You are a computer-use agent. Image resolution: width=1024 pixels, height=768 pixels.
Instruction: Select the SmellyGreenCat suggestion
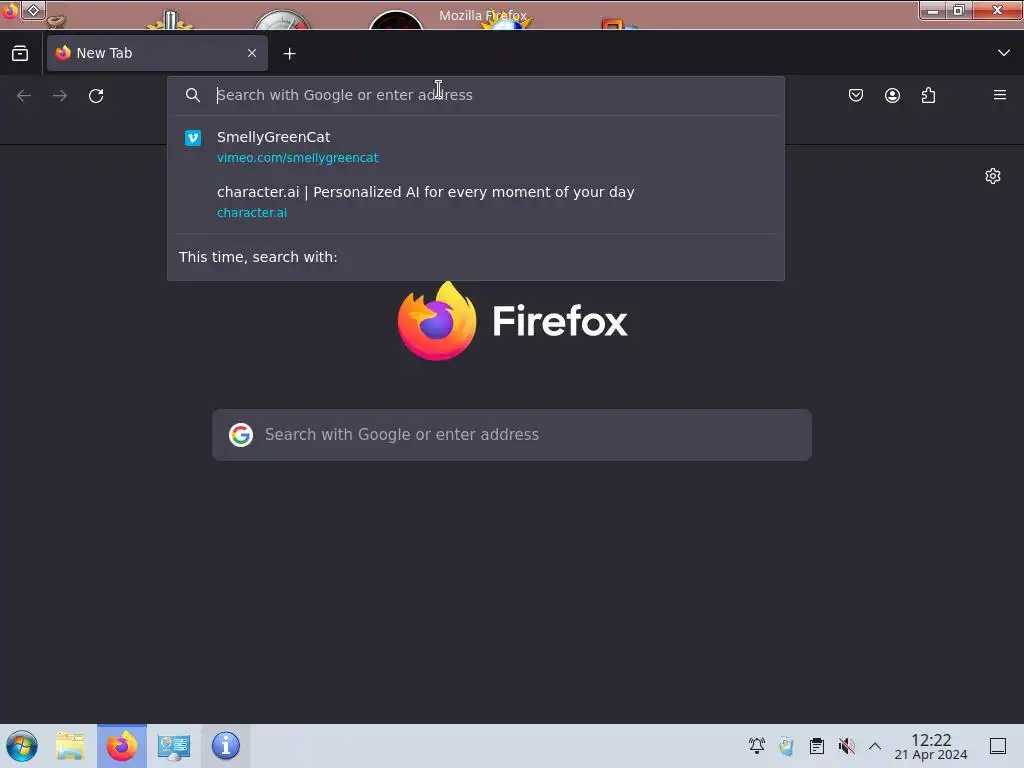pos(476,146)
